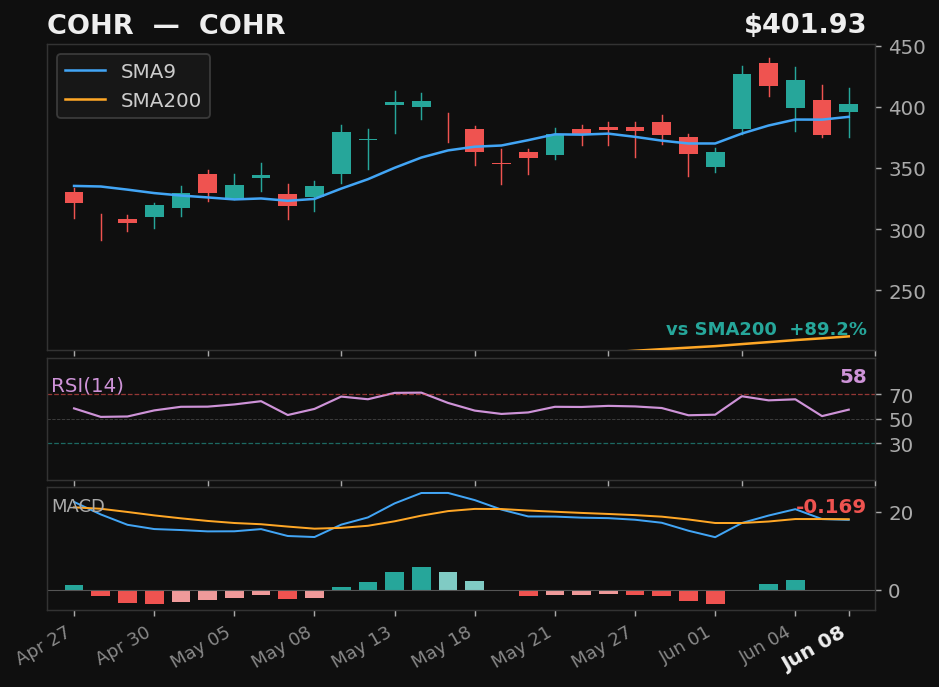Click the May 27 date label

click(x=602, y=646)
